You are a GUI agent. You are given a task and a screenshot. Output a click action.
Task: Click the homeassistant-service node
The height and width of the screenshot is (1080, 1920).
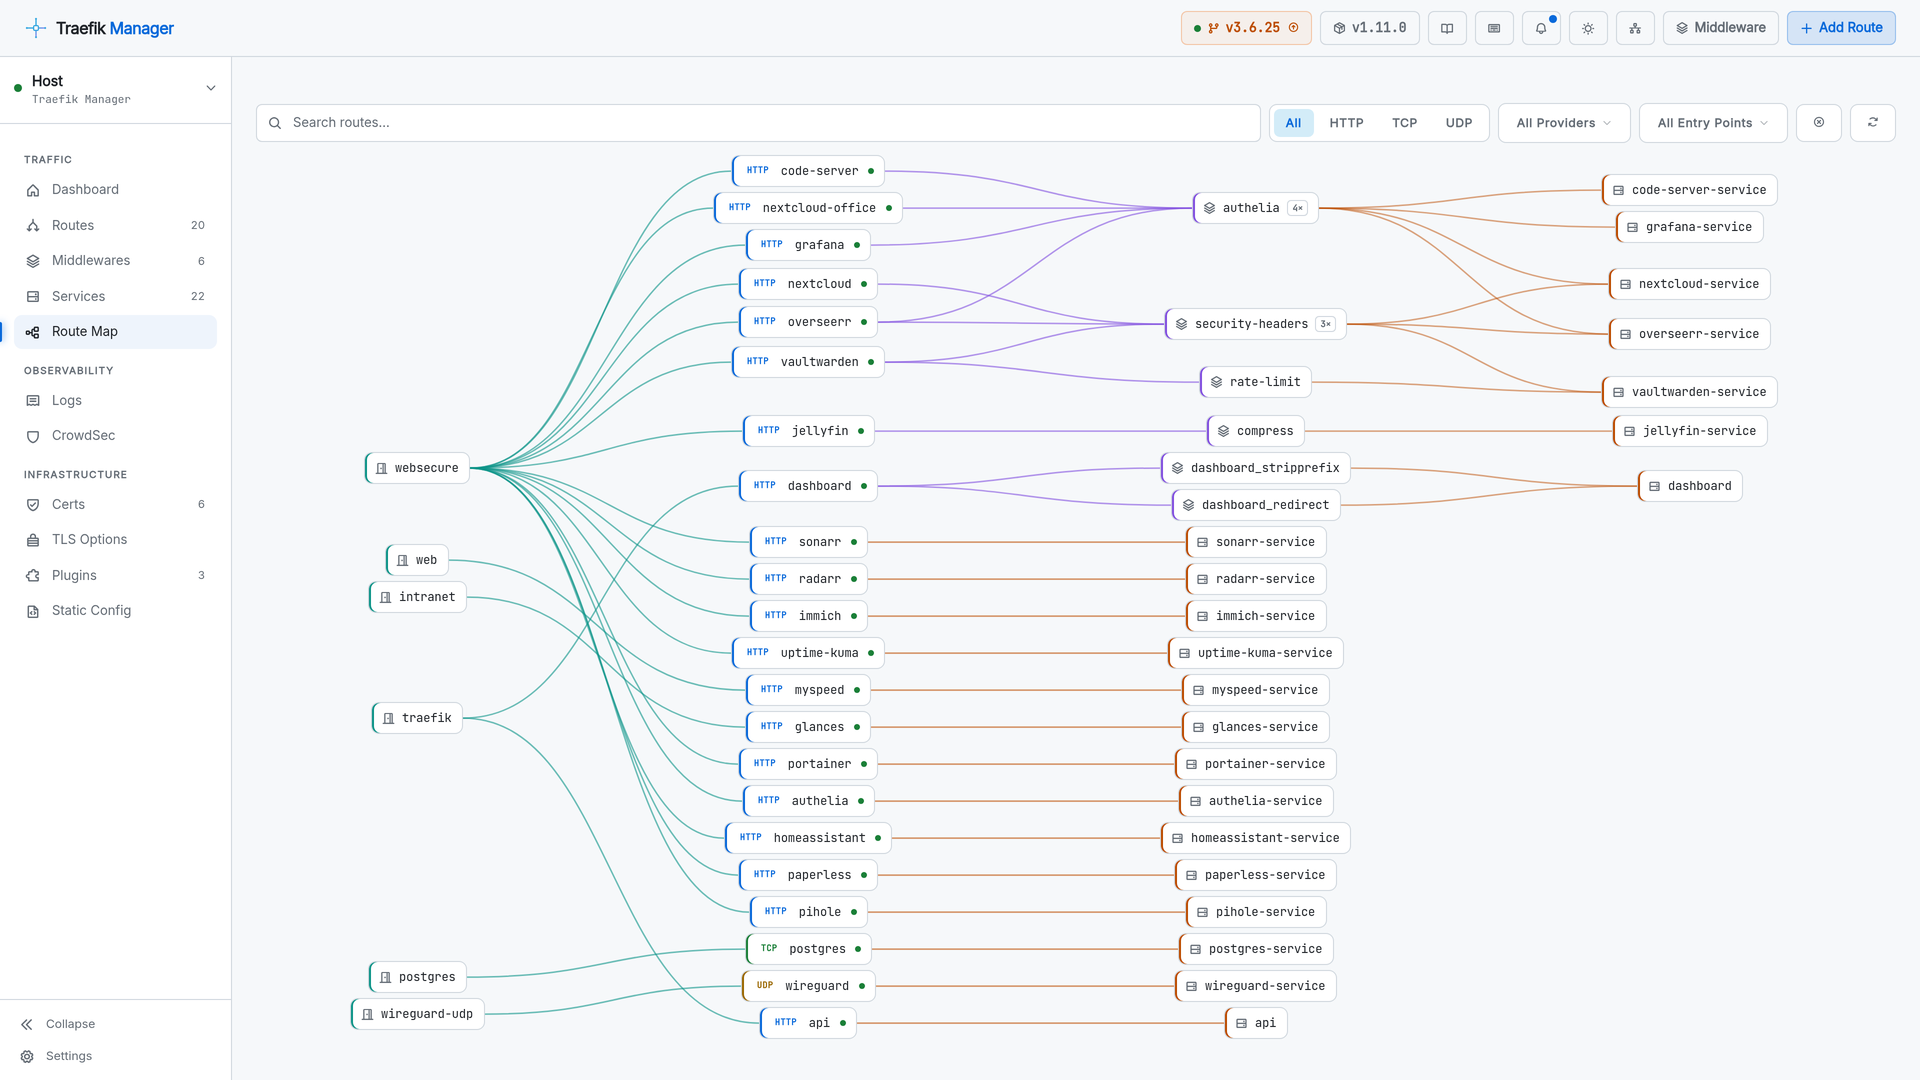tap(1255, 838)
